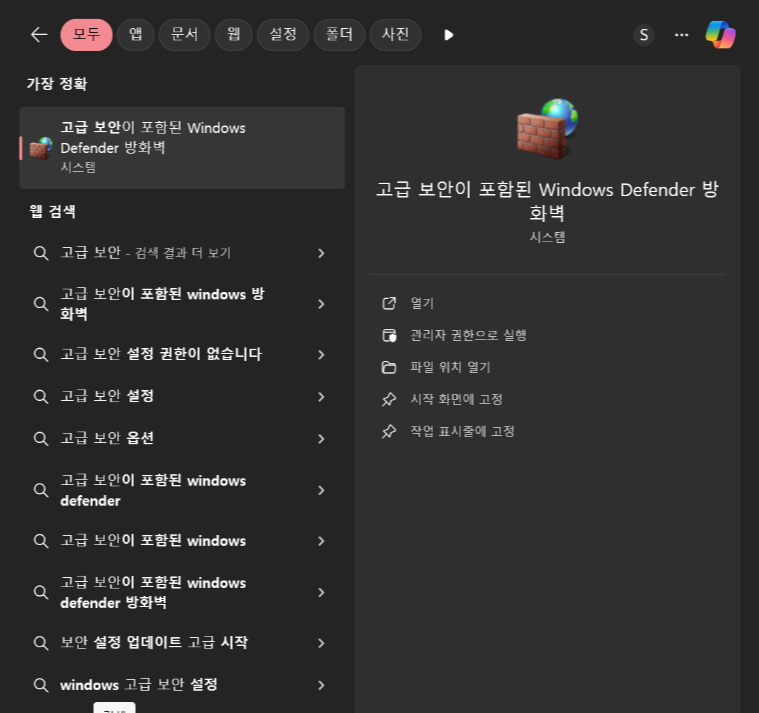Expand chevron for windows 방화벽 suggestion
Image resolution: width=759 pixels, height=713 pixels.
[321, 304]
